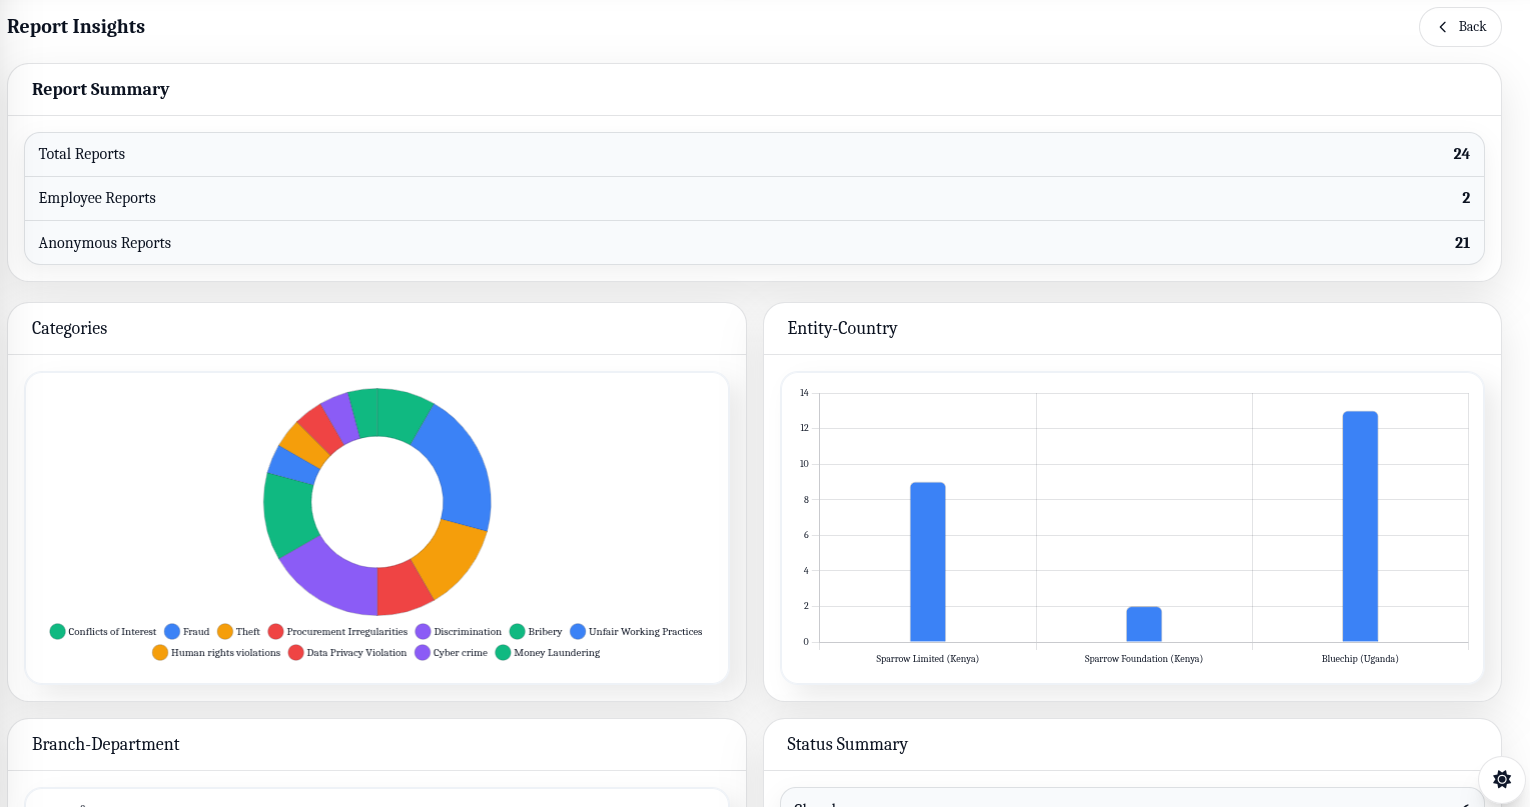Click the purple Cyber crime legend dot
Viewport: 1530px width, 807px height.
[x=421, y=652]
